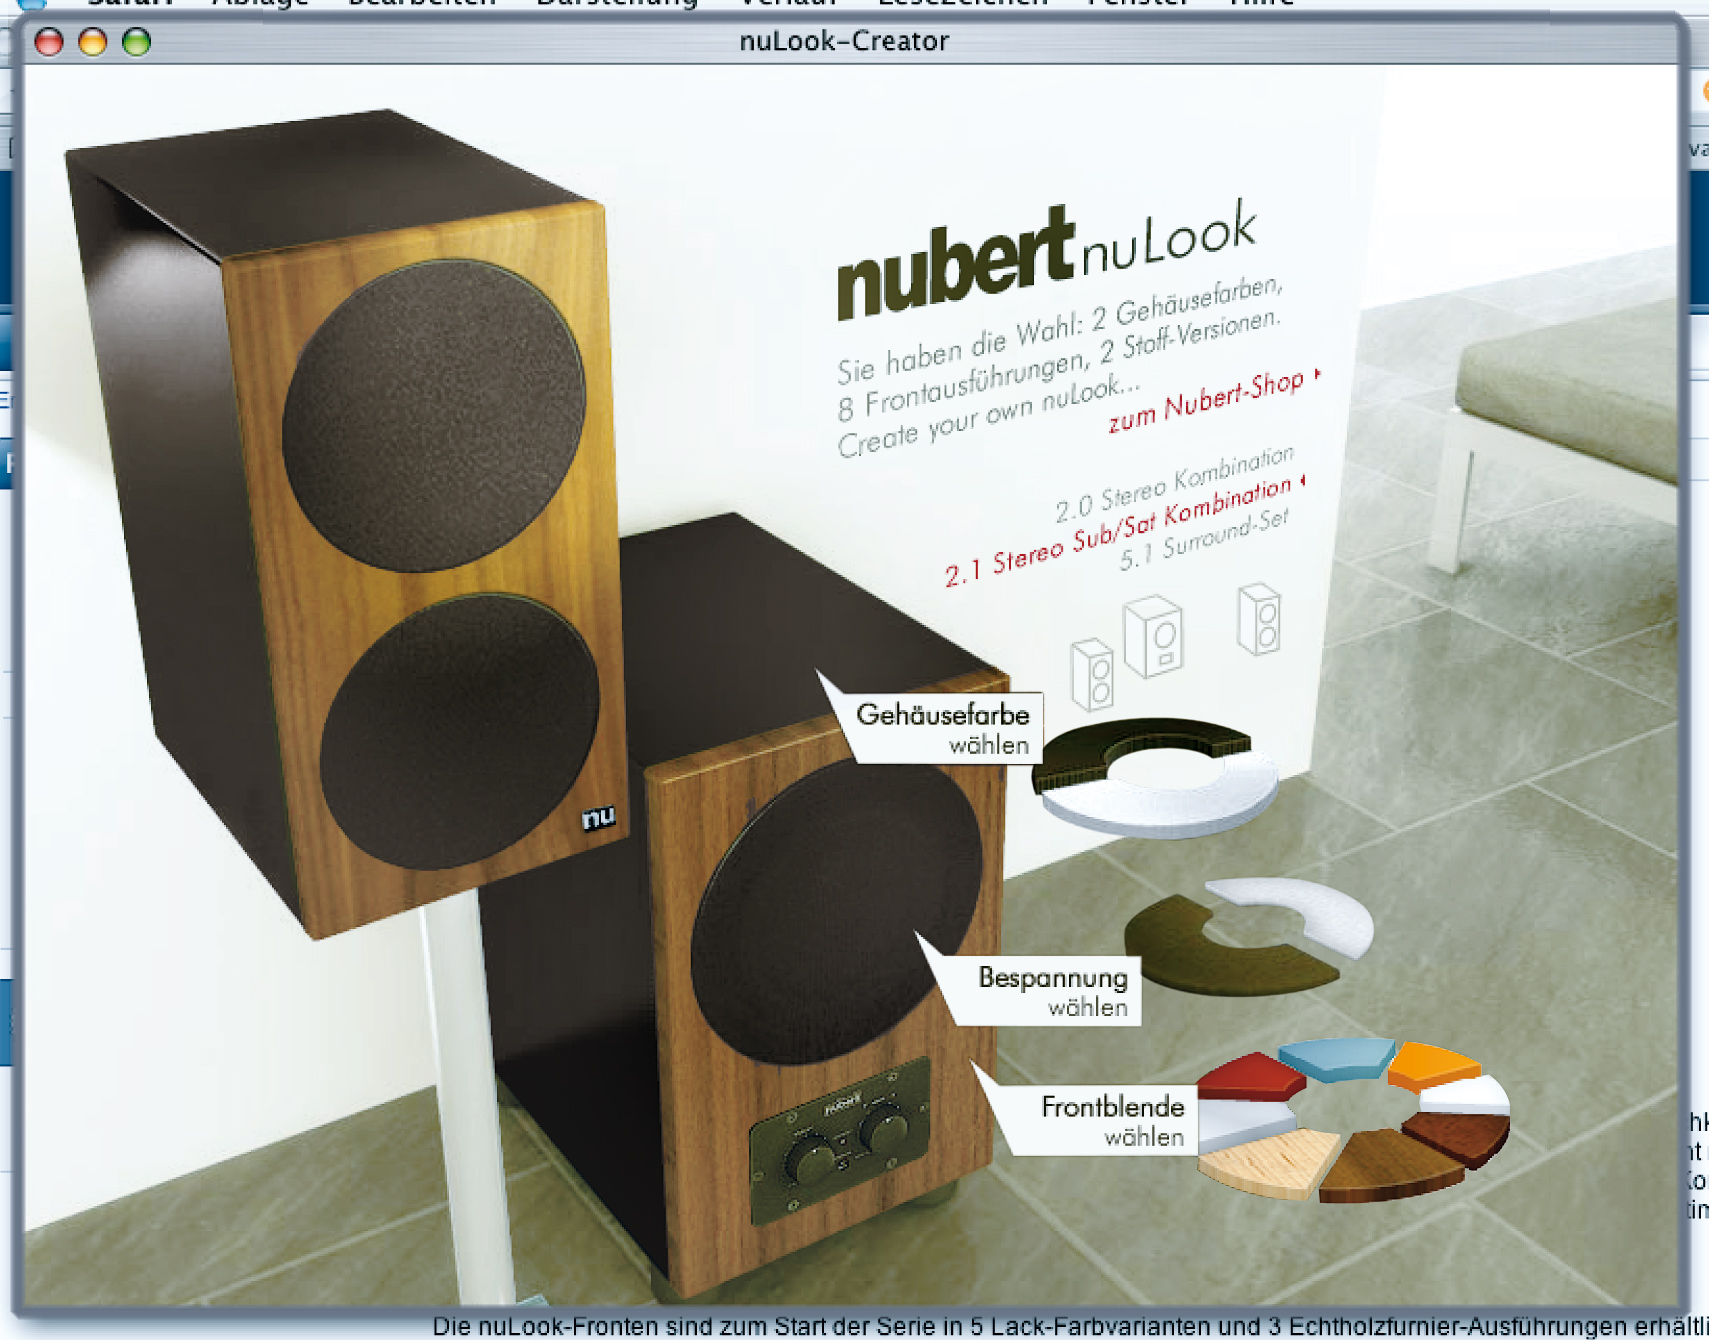Click the text 'Sie haben die Wahl: 2 Gehäusefarben,'
This screenshot has height=1340, width=1709.
[1060, 329]
